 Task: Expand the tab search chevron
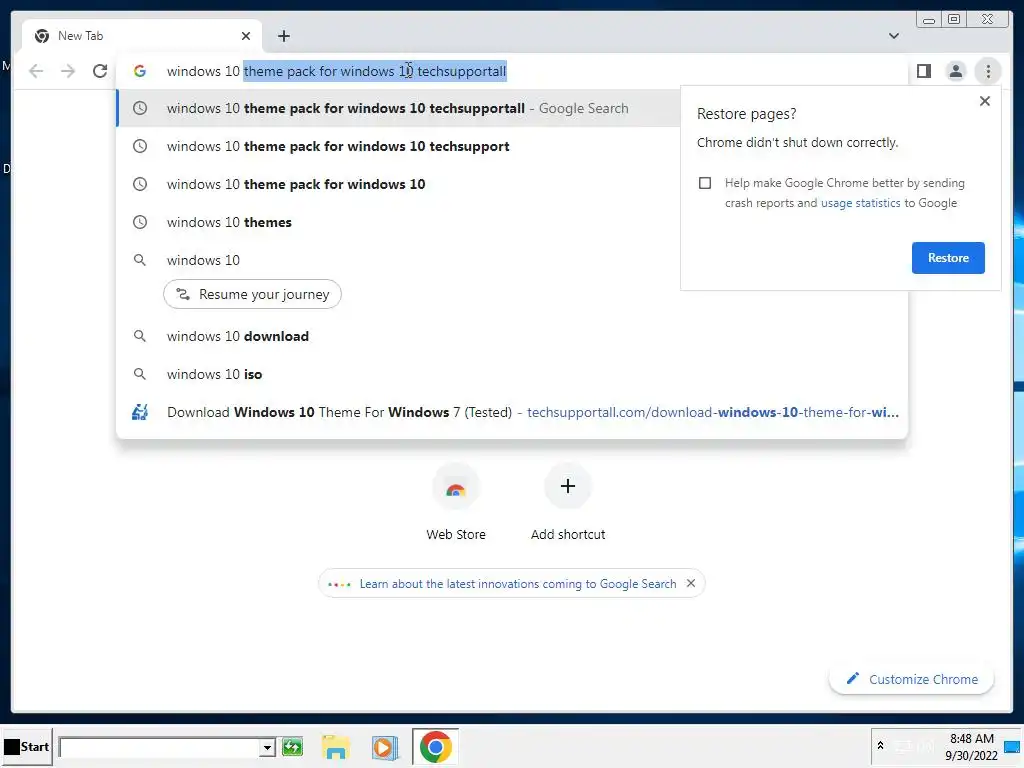click(x=893, y=36)
